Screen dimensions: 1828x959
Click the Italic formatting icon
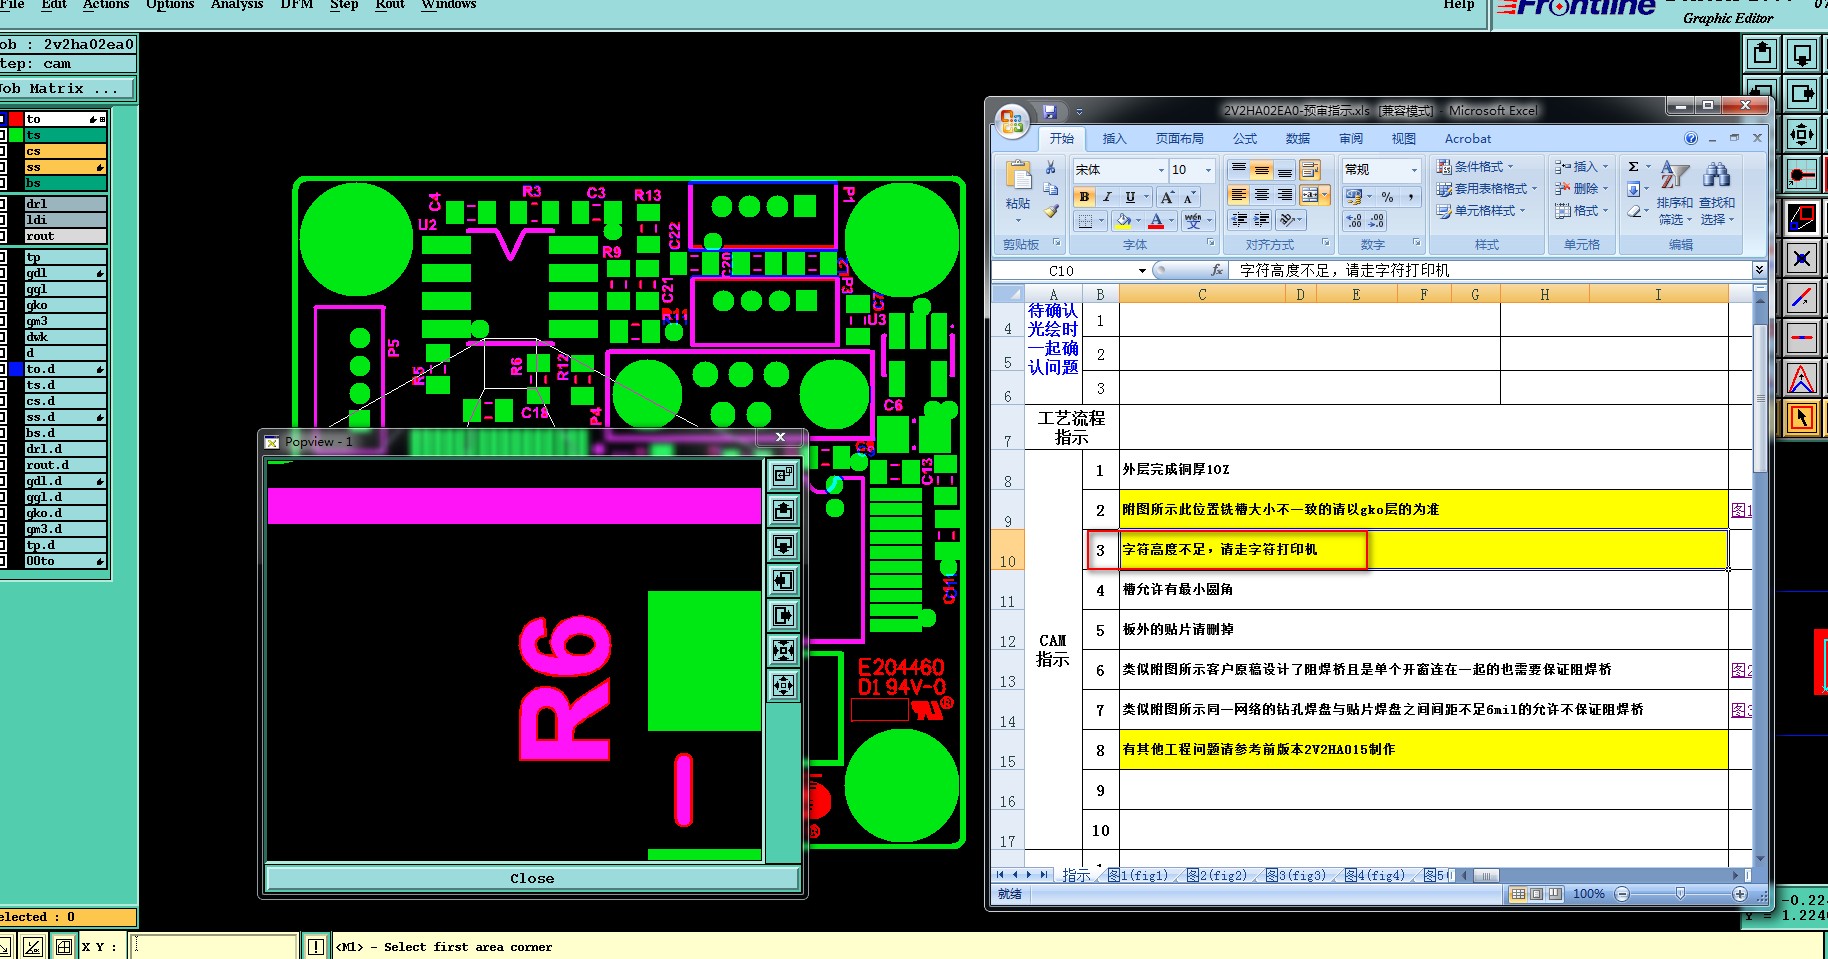coord(1107,197)
